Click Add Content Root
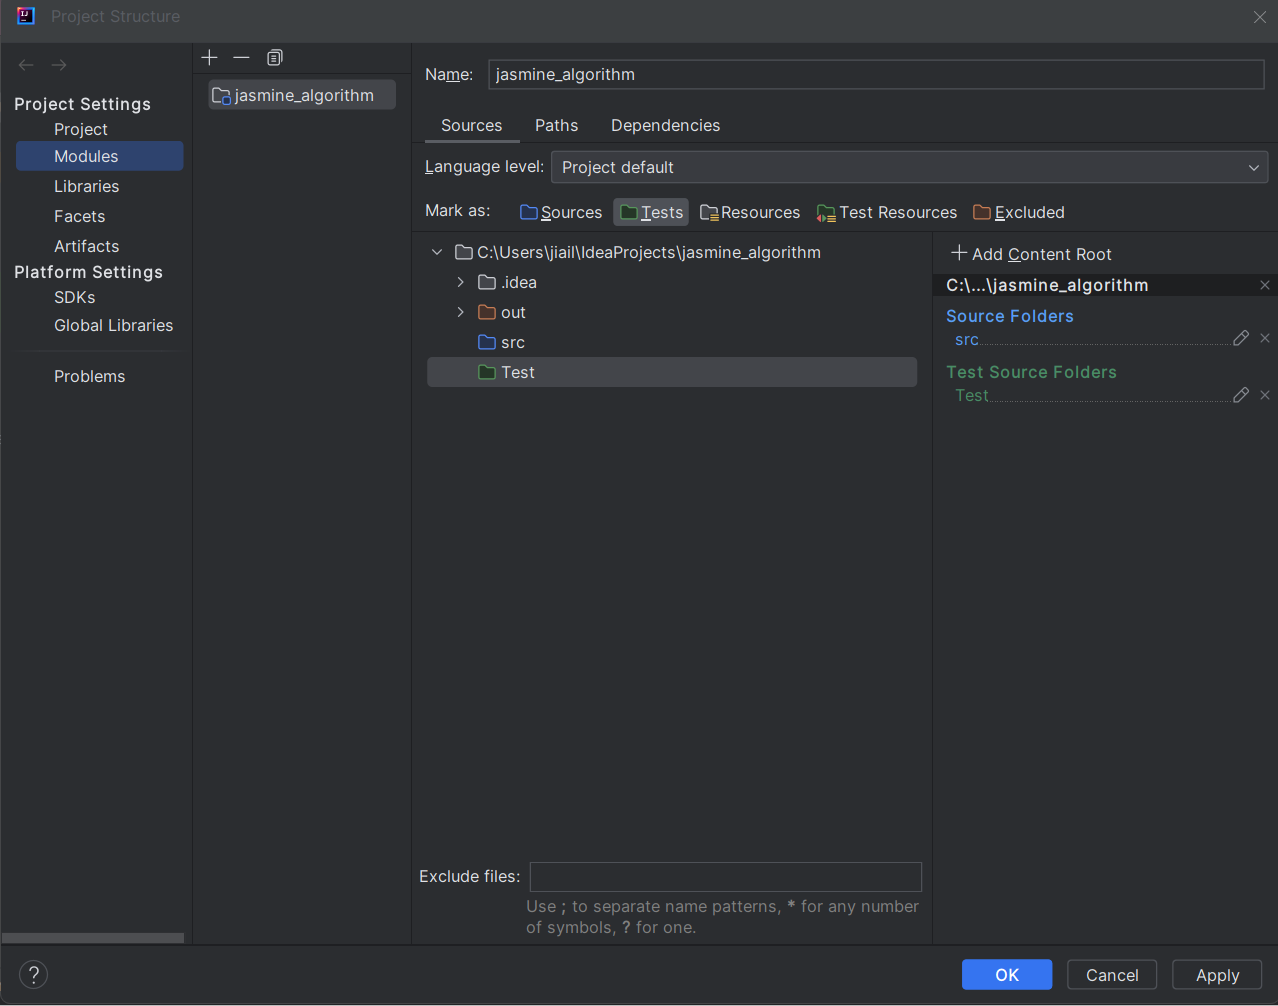1278x1006 pixels. [1031, 254]
